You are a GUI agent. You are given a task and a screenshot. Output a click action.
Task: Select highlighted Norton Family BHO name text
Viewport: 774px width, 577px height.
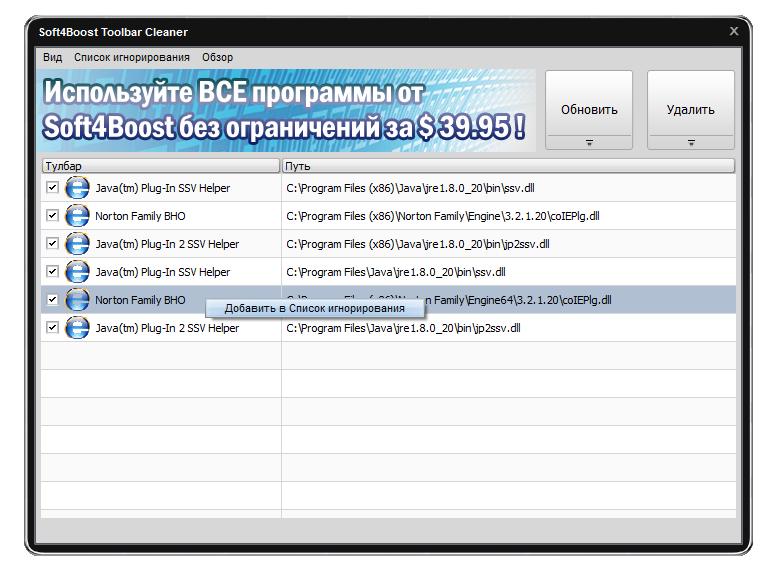click(x=140, y=300)
